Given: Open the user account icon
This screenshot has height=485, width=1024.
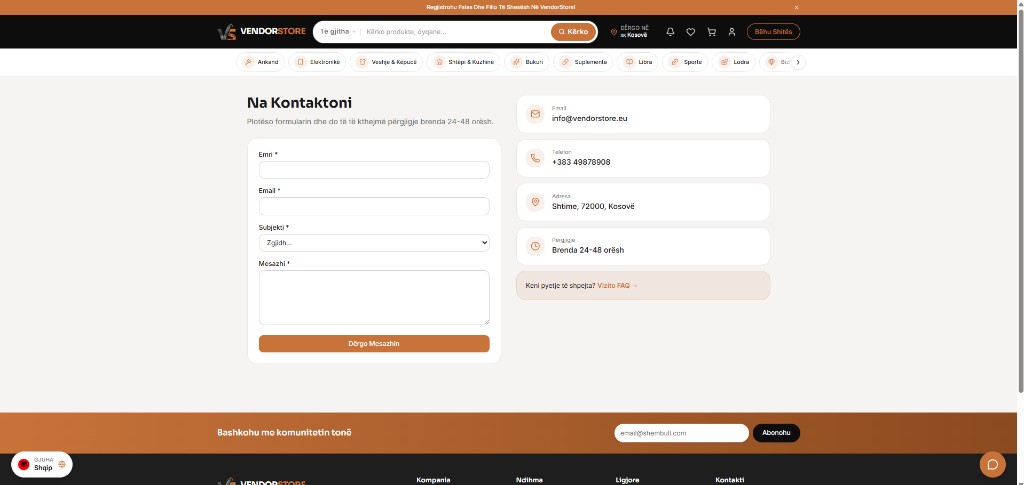Looking at the screenshot, I should (731, 31).
